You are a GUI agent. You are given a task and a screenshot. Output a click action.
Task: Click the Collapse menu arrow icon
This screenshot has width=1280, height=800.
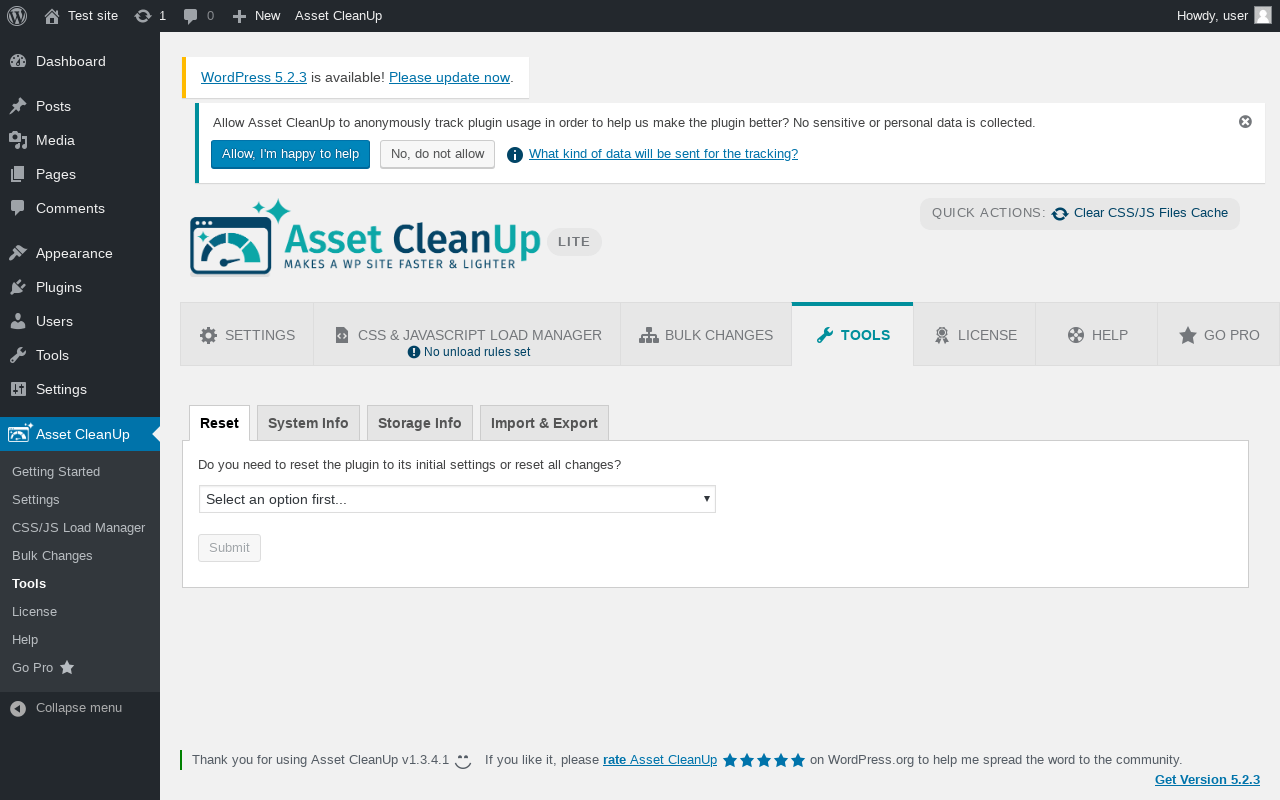click(18, 708)
